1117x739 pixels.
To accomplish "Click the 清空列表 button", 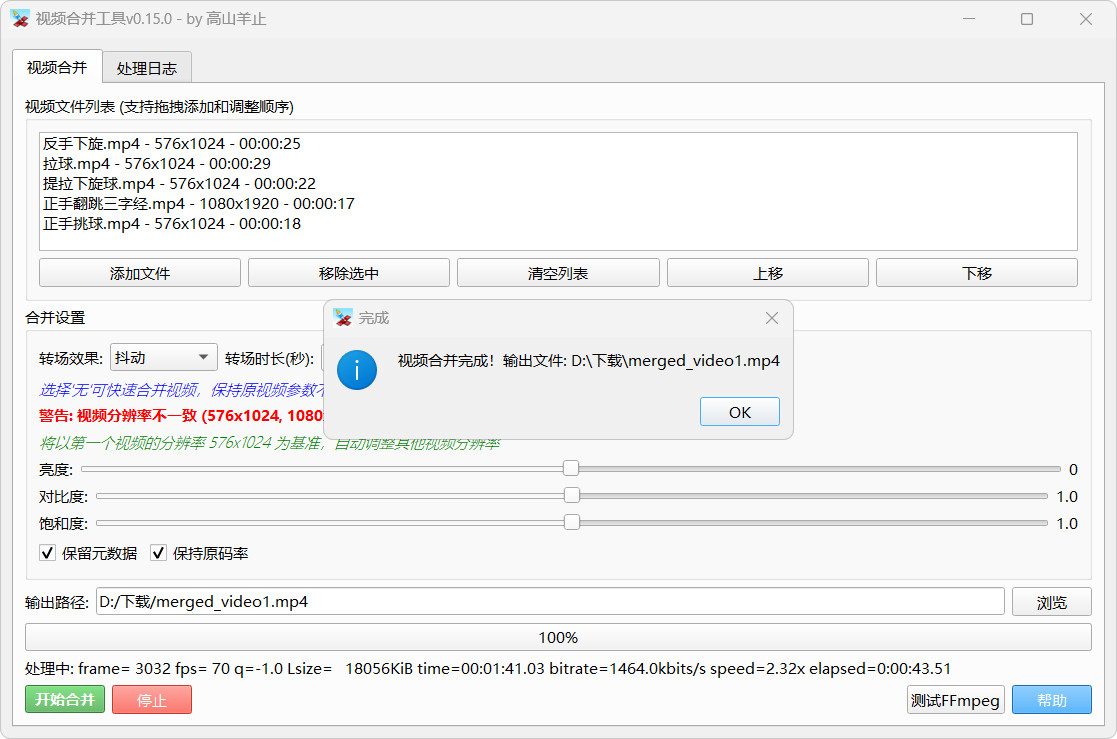I will click(558, 273).
